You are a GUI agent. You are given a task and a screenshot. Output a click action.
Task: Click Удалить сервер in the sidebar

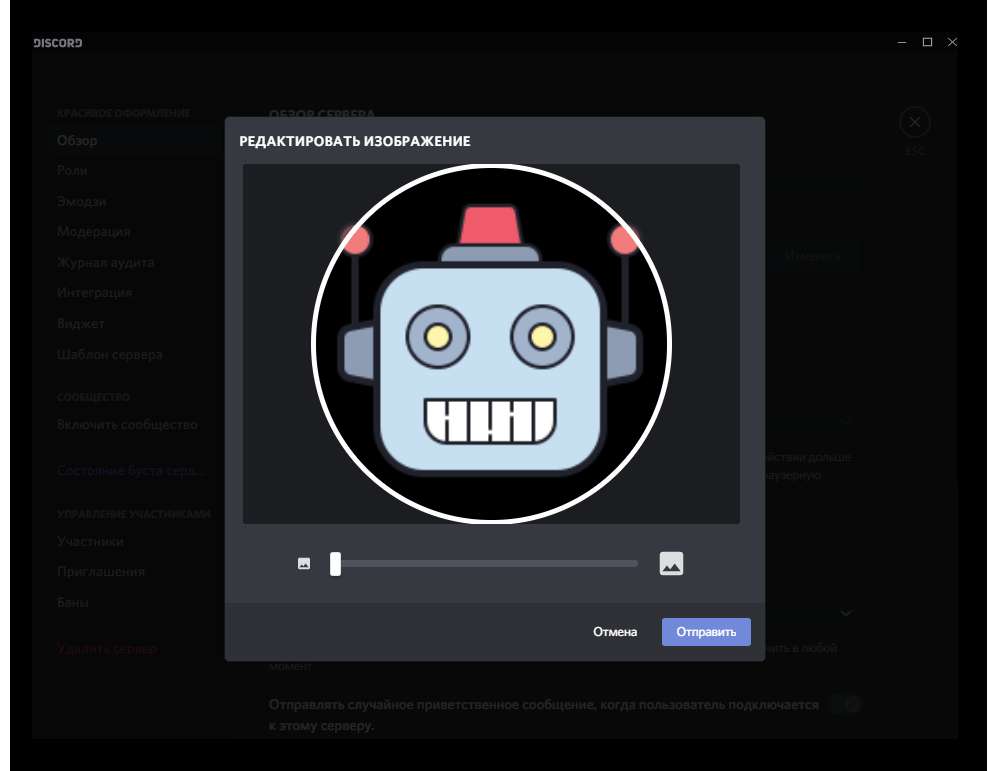coord(107,649)
